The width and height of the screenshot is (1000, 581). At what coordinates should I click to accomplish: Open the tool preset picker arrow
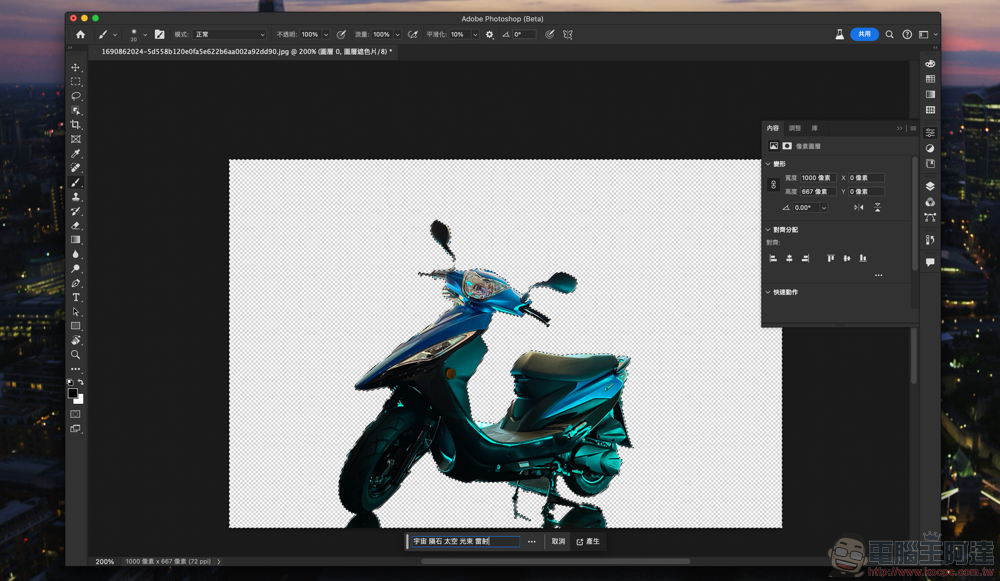click(115, 34)
